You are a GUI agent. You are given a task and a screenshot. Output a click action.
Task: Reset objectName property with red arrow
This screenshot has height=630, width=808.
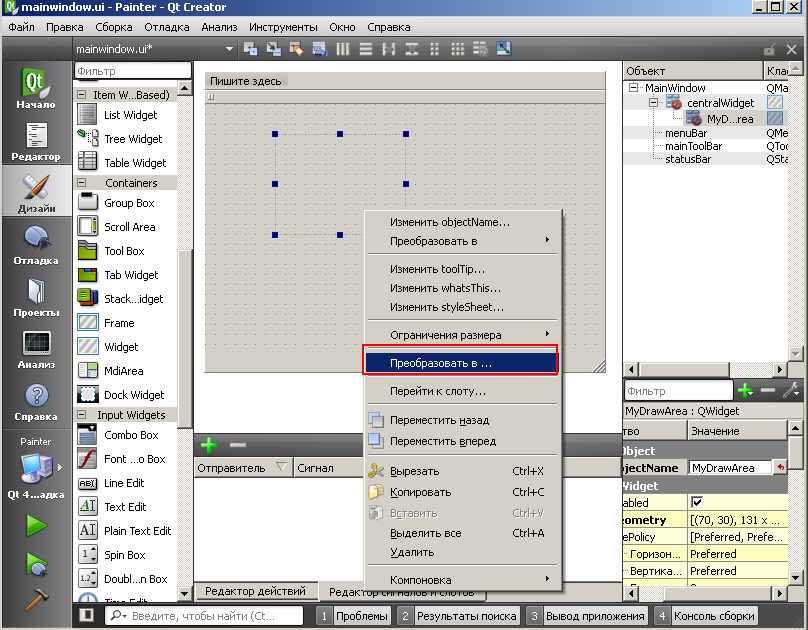pos(781,467)
